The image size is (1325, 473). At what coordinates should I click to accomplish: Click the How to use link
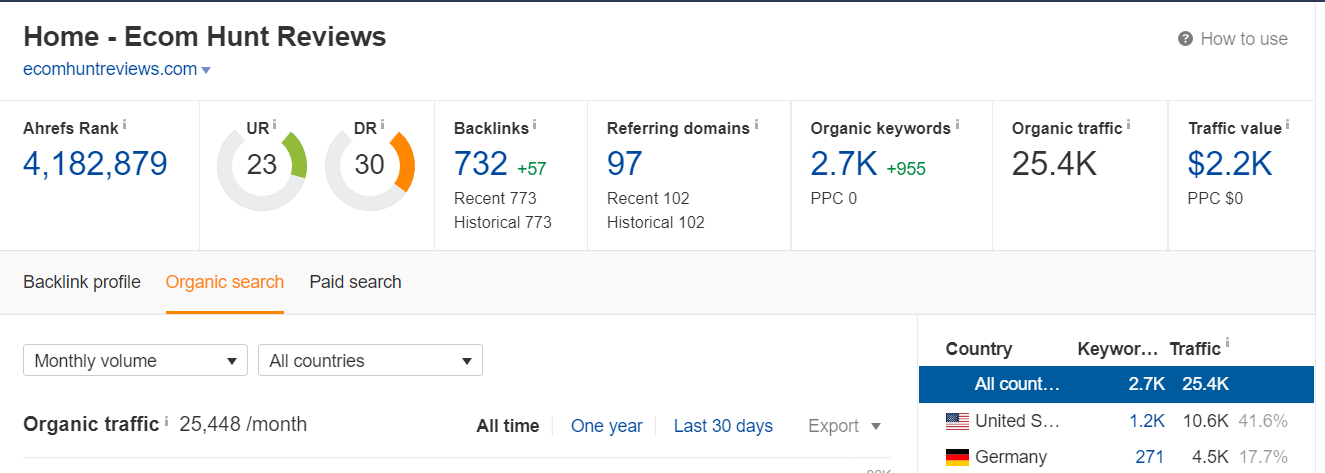pyautogui.click(x=1244, y=39)
